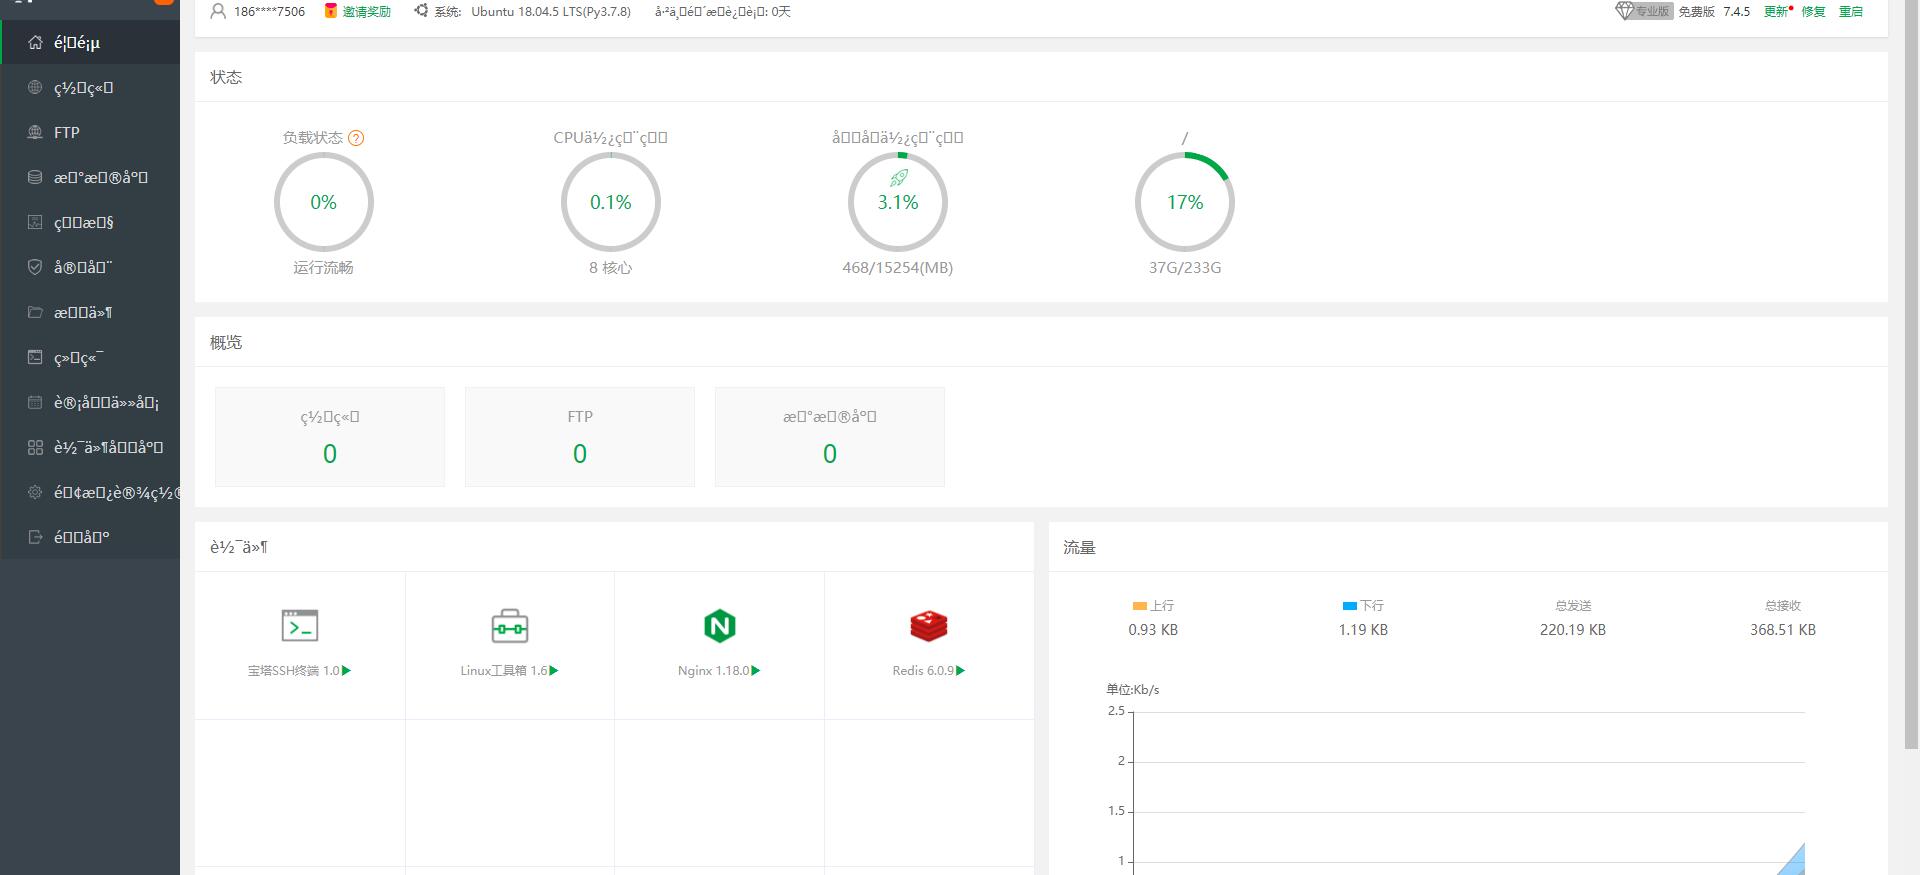The height and width of the screenshot is (875, 1920).
Task: Click the 0.1% CPU usage gauge
Action: pos(610,202)
